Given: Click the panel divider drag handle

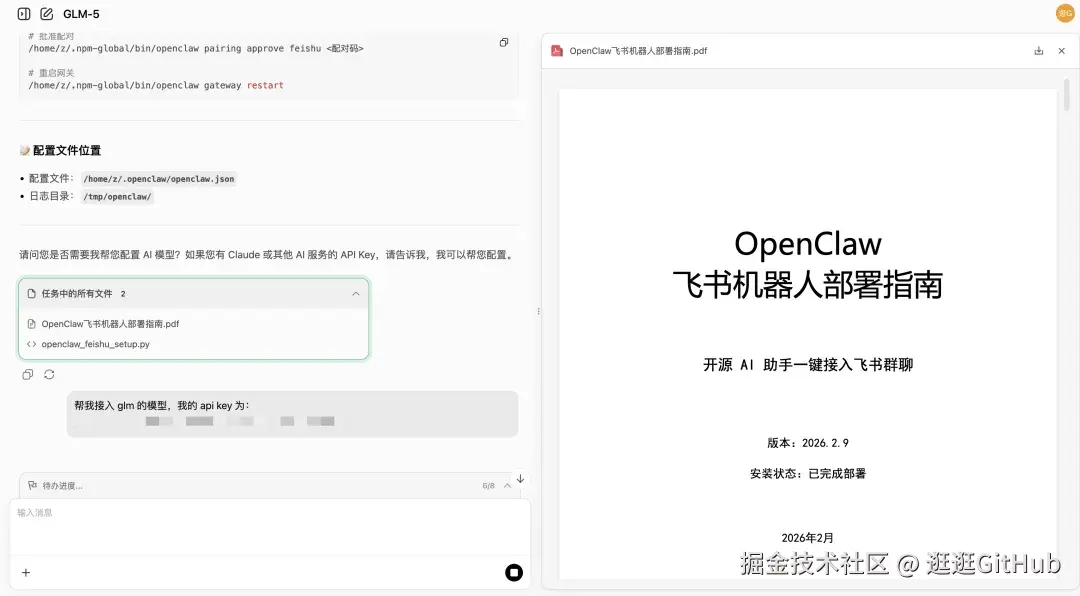Looking at the screenshot, I should point(538,311).
